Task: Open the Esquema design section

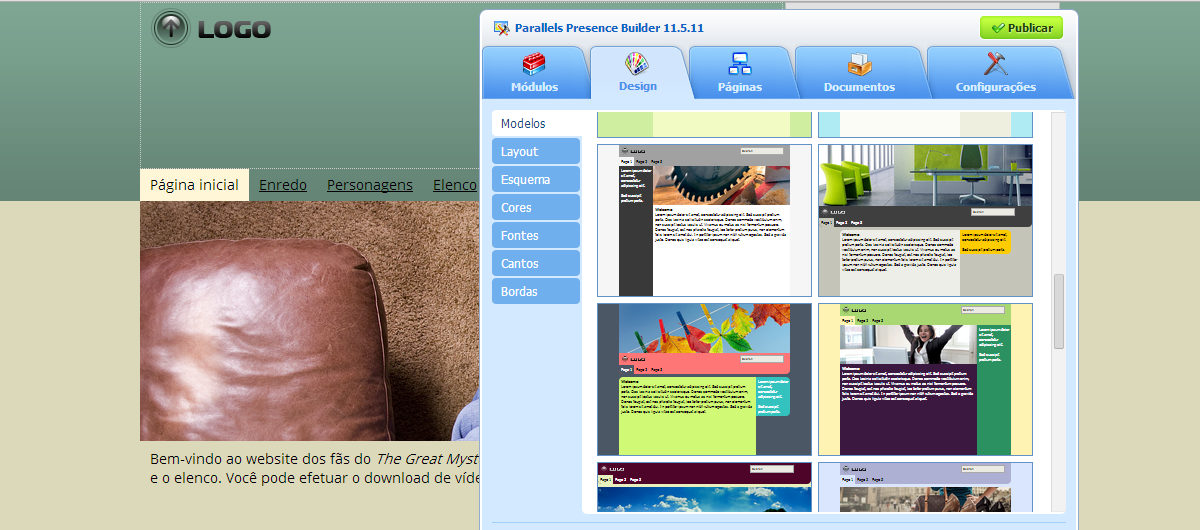Action: [536, 180]
